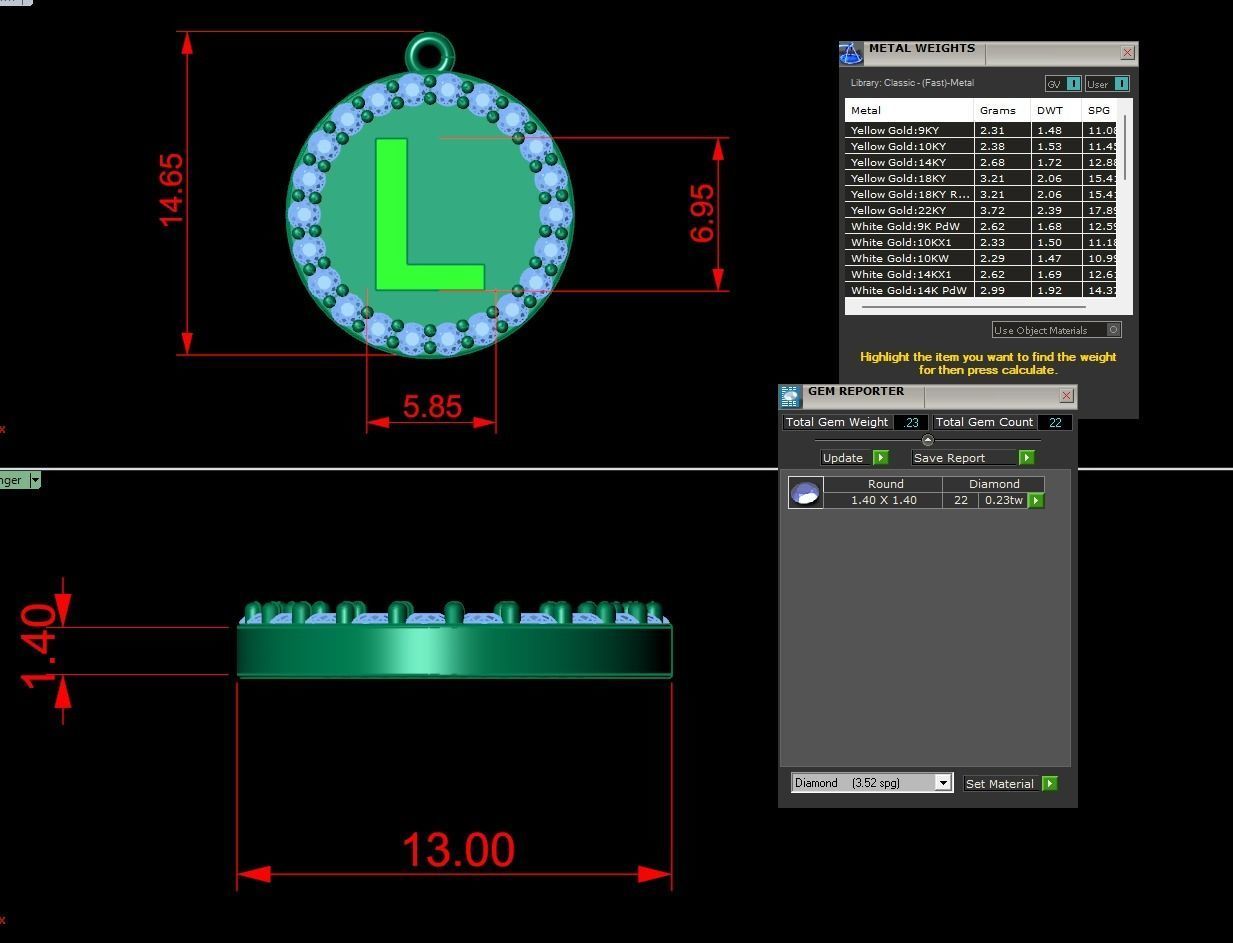Image resolution: width=1233 pixels, height=943 pixels.
Task: Click the green arrow beside Update
Action: point(881,458)
